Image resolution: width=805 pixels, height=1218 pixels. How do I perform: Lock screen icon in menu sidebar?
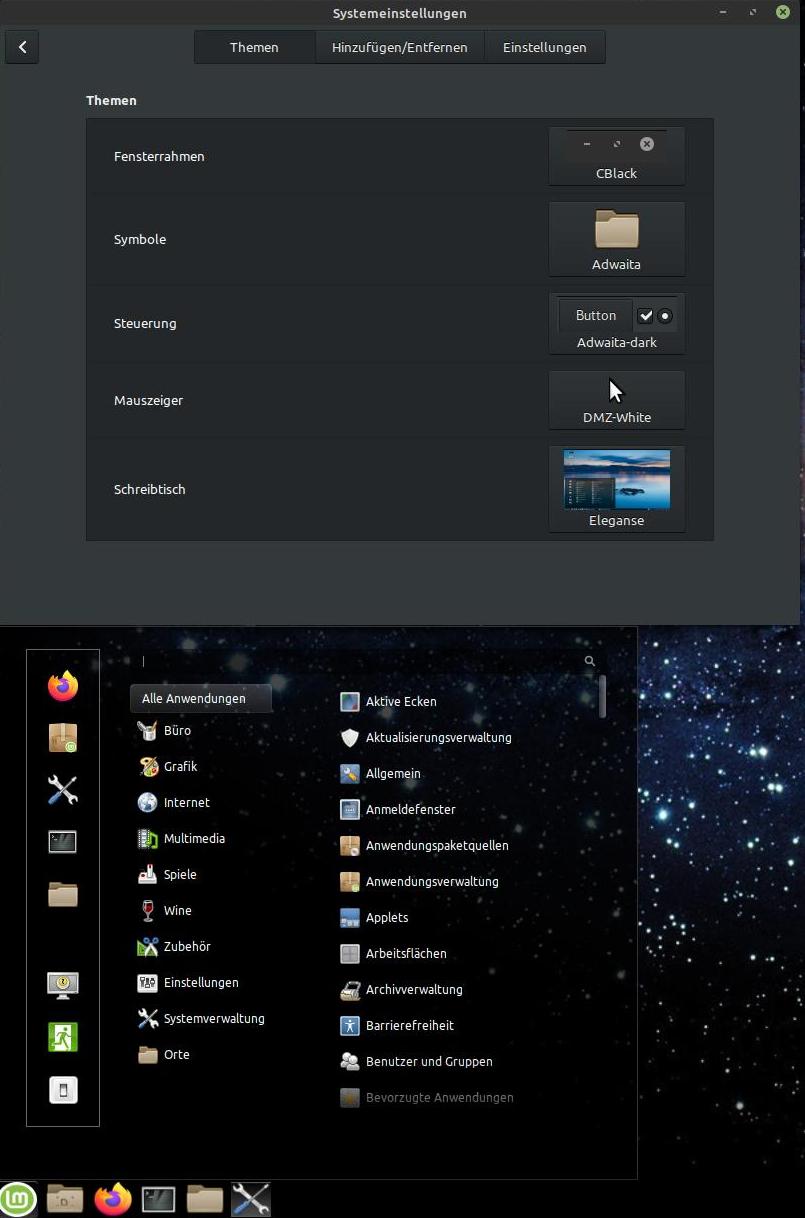tap(63, 985)
